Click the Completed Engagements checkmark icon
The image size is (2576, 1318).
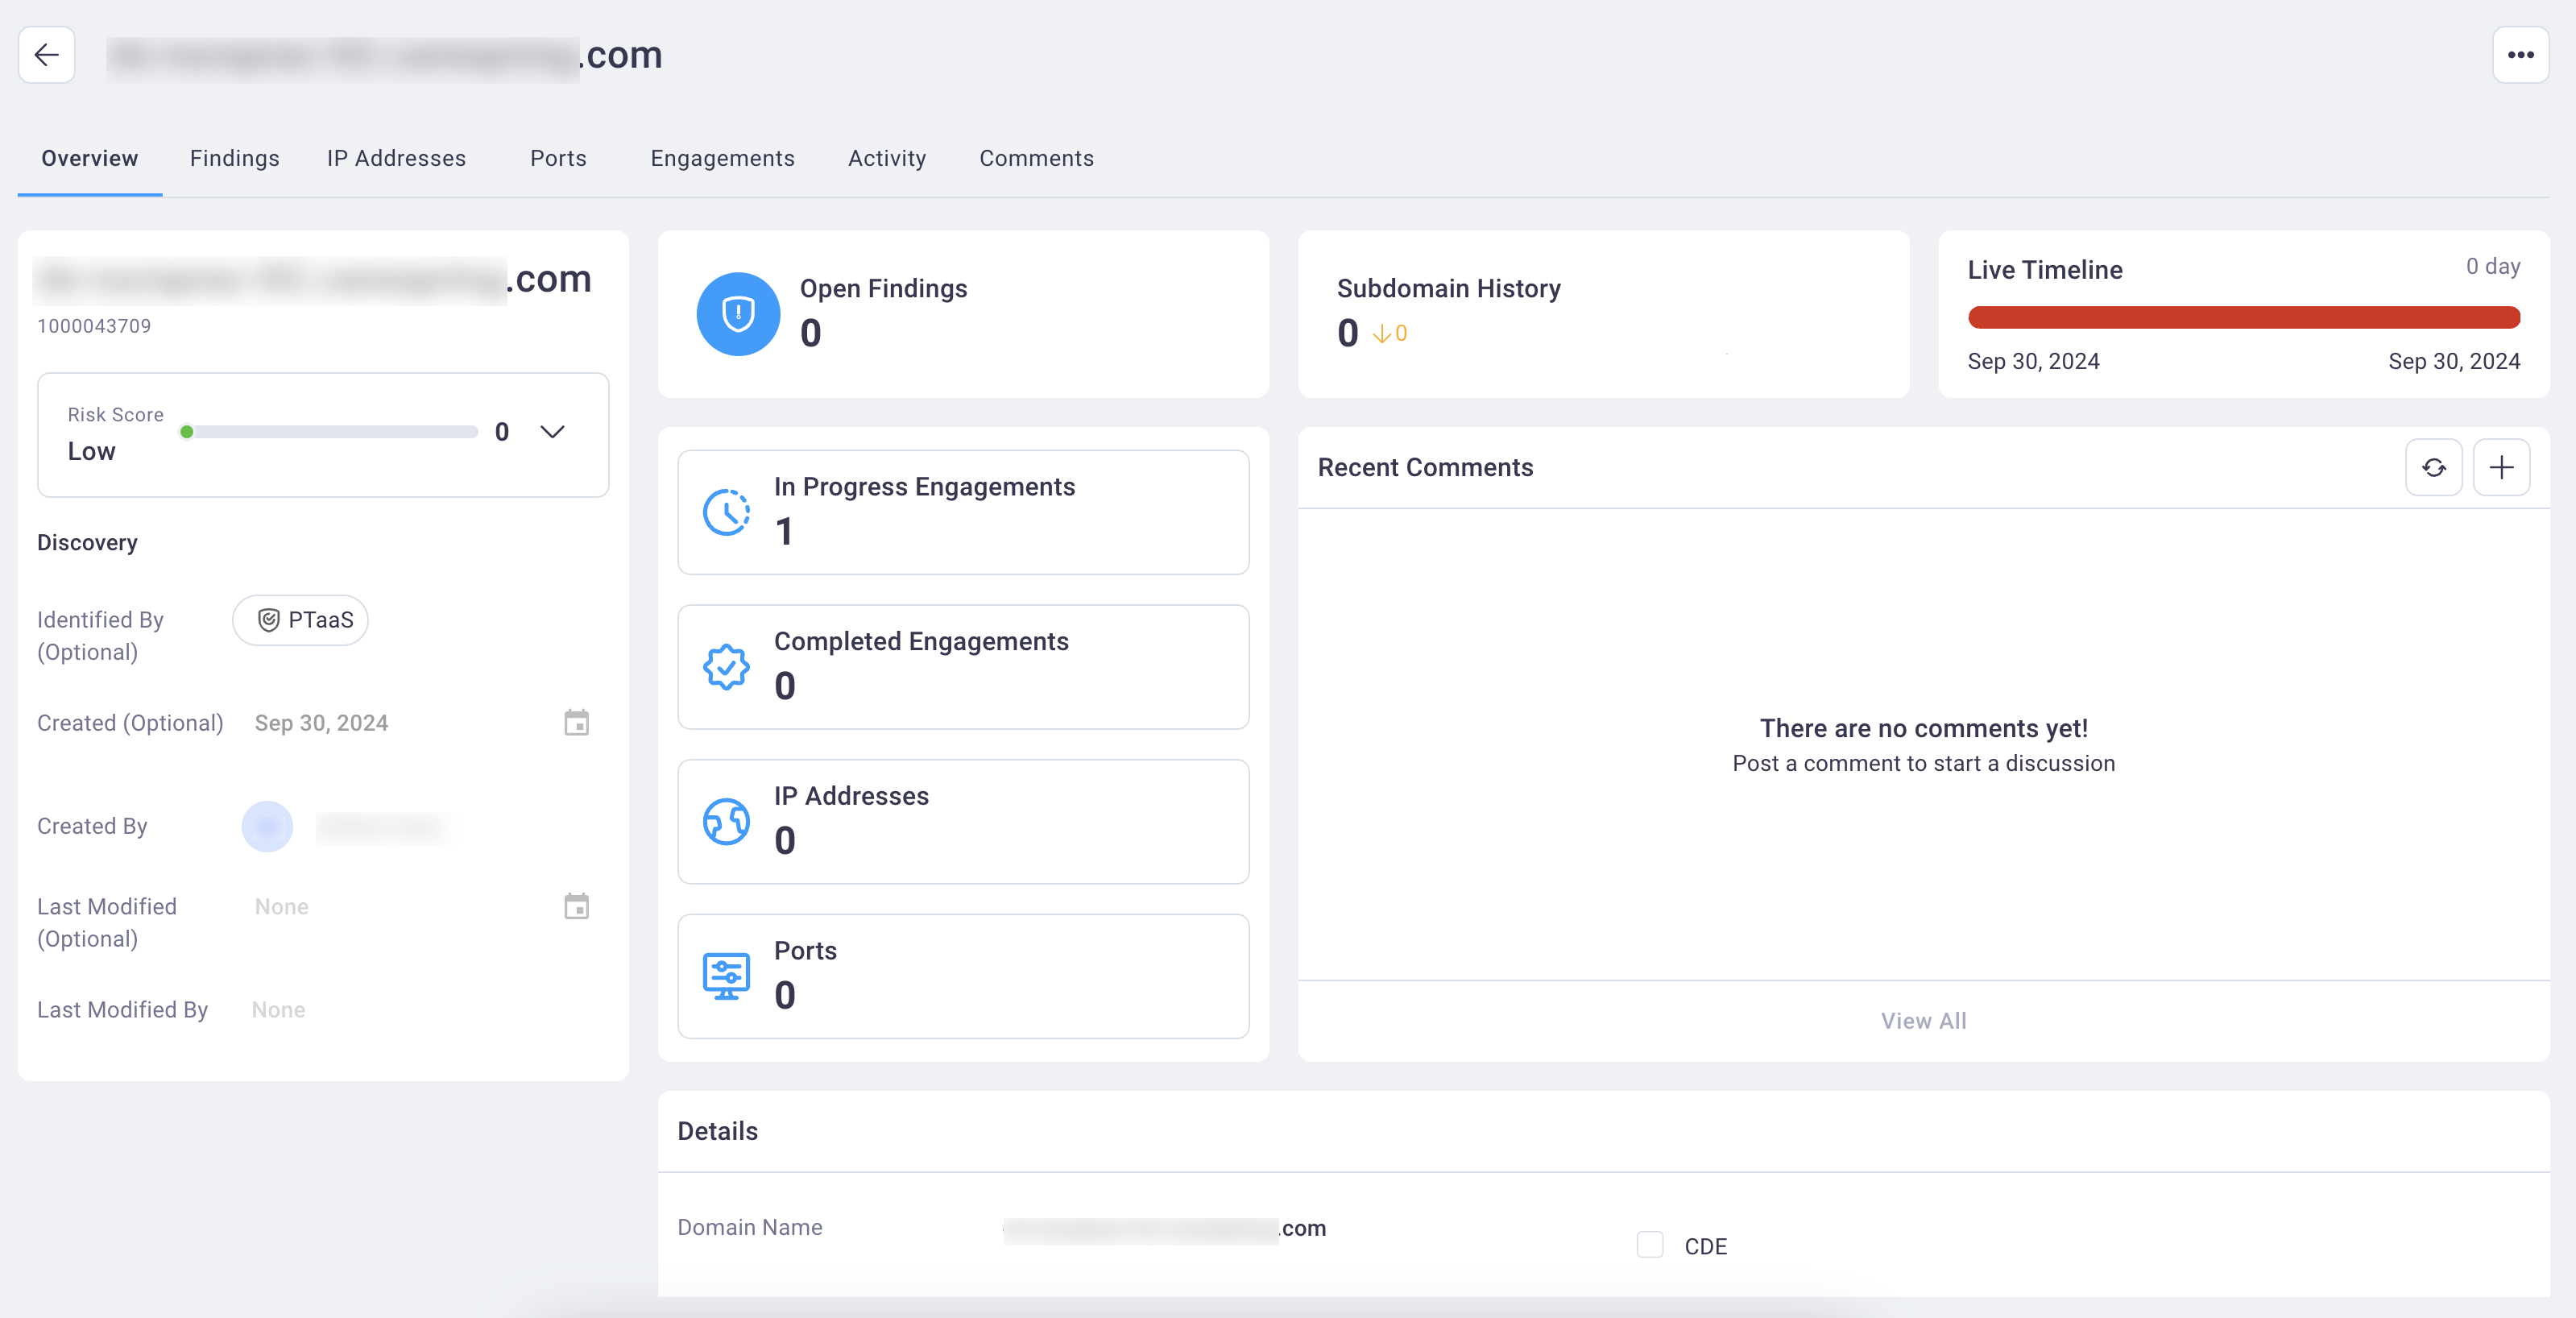point(726,664)
